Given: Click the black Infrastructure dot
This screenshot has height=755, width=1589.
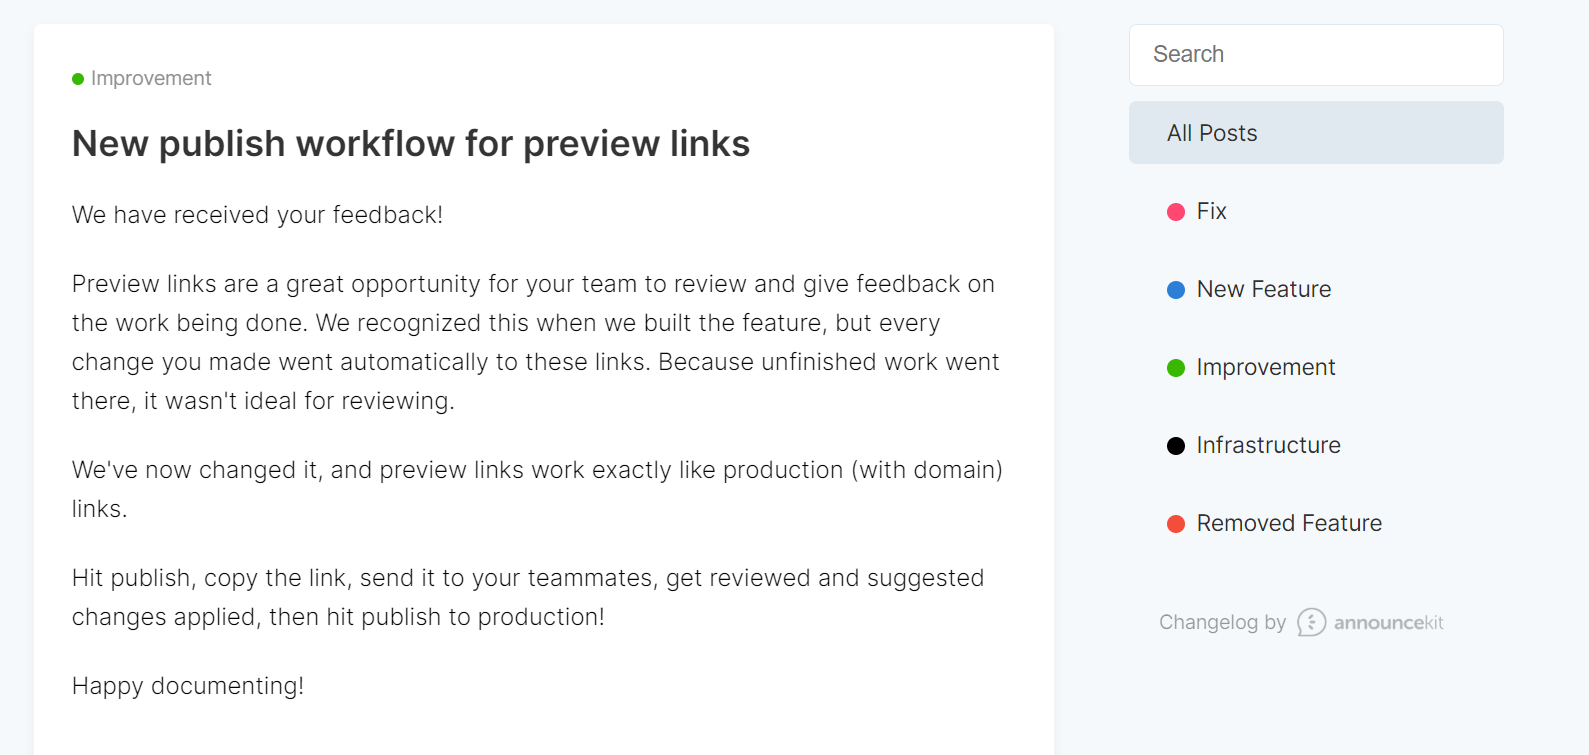Looking at the screenshot, I should 1176,446.
